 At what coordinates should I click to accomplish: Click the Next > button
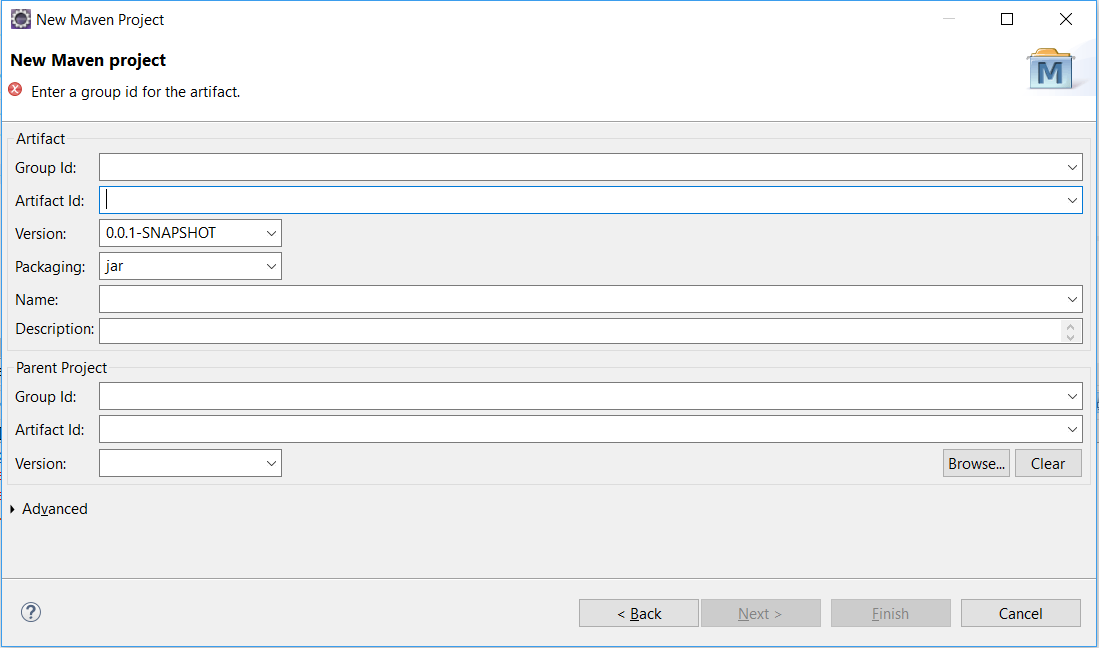tap(760, 613)
